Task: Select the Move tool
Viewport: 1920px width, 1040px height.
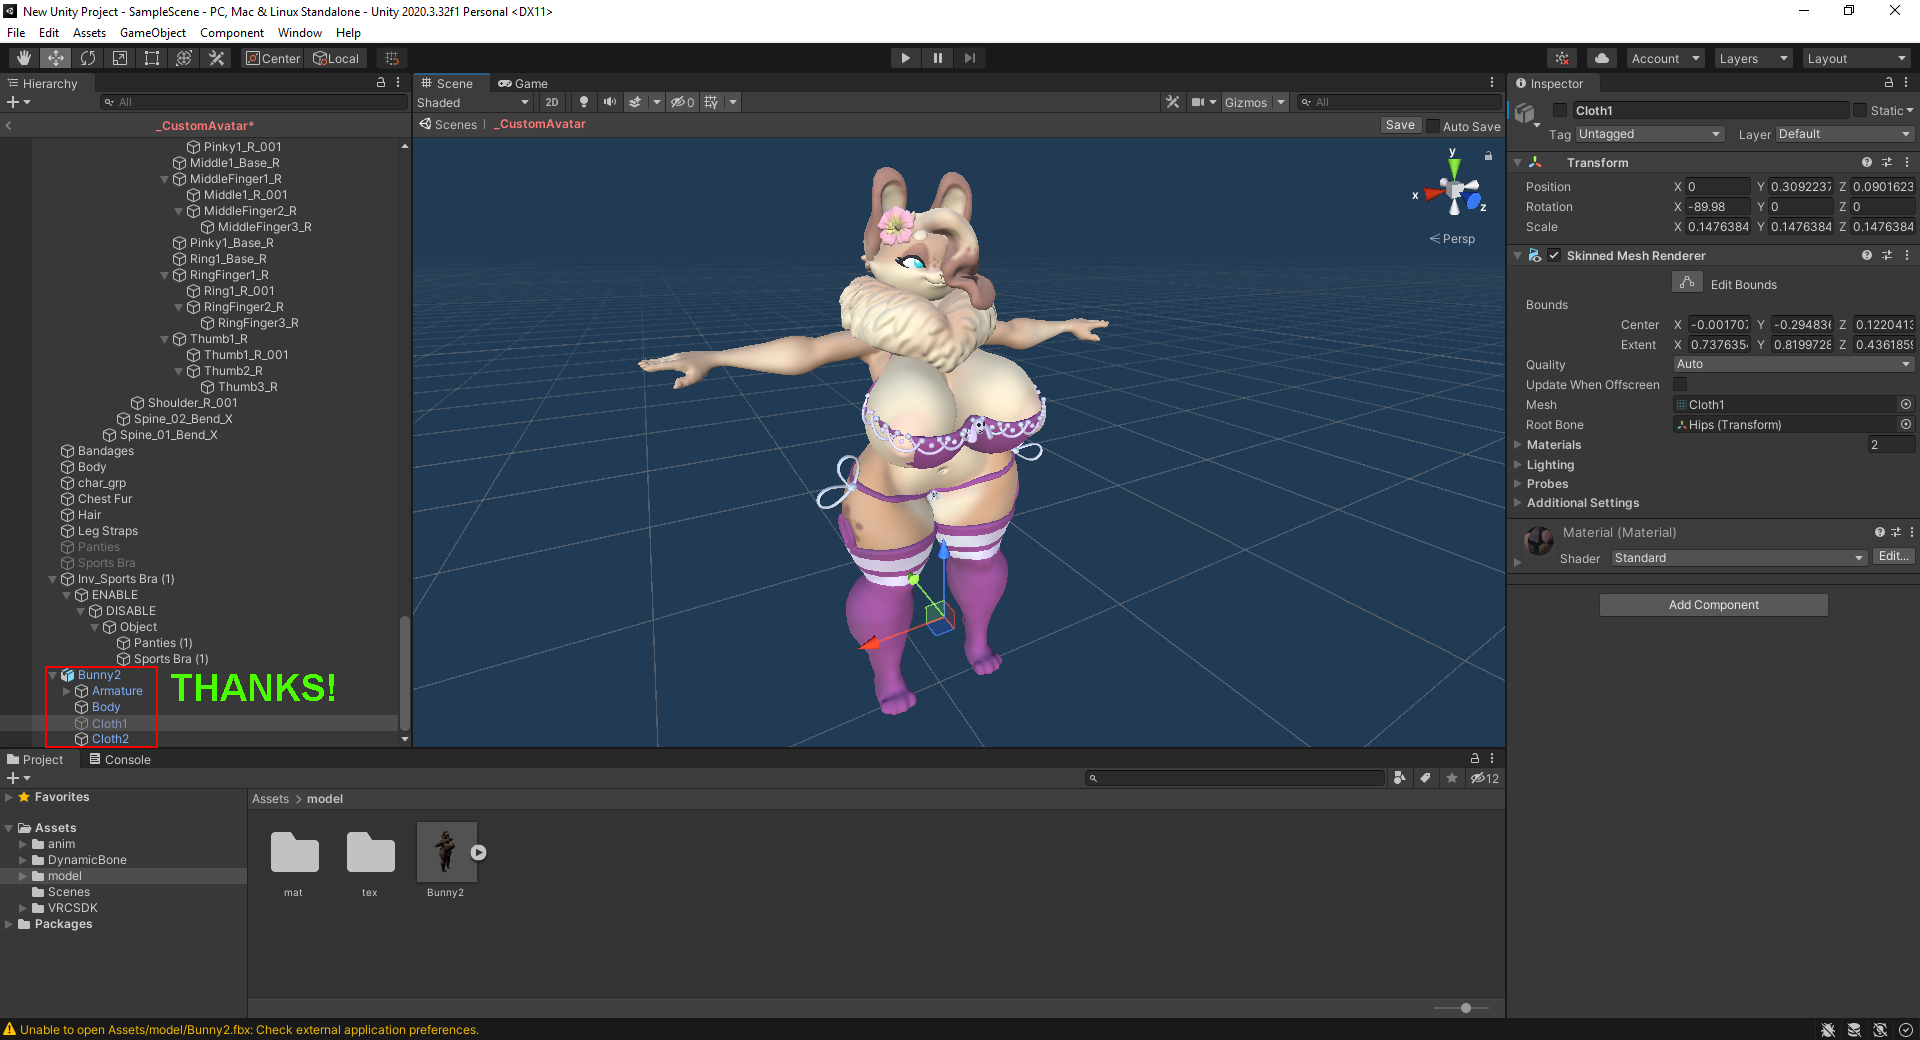Action: [x=56, y=58]
